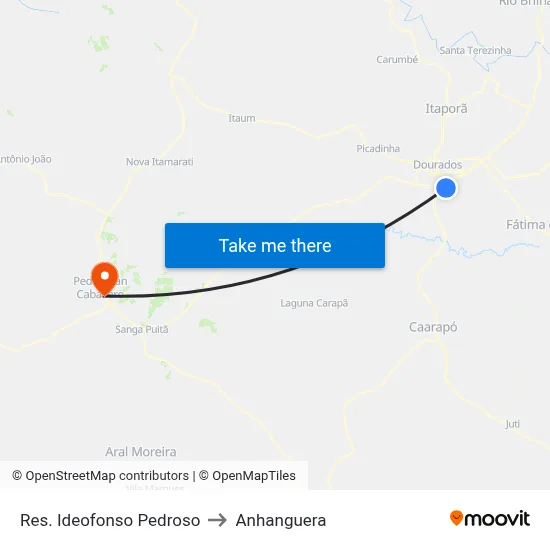Open OpenStreetMap contributors attribution link
The image size is (550, 550).
[101, 476]
